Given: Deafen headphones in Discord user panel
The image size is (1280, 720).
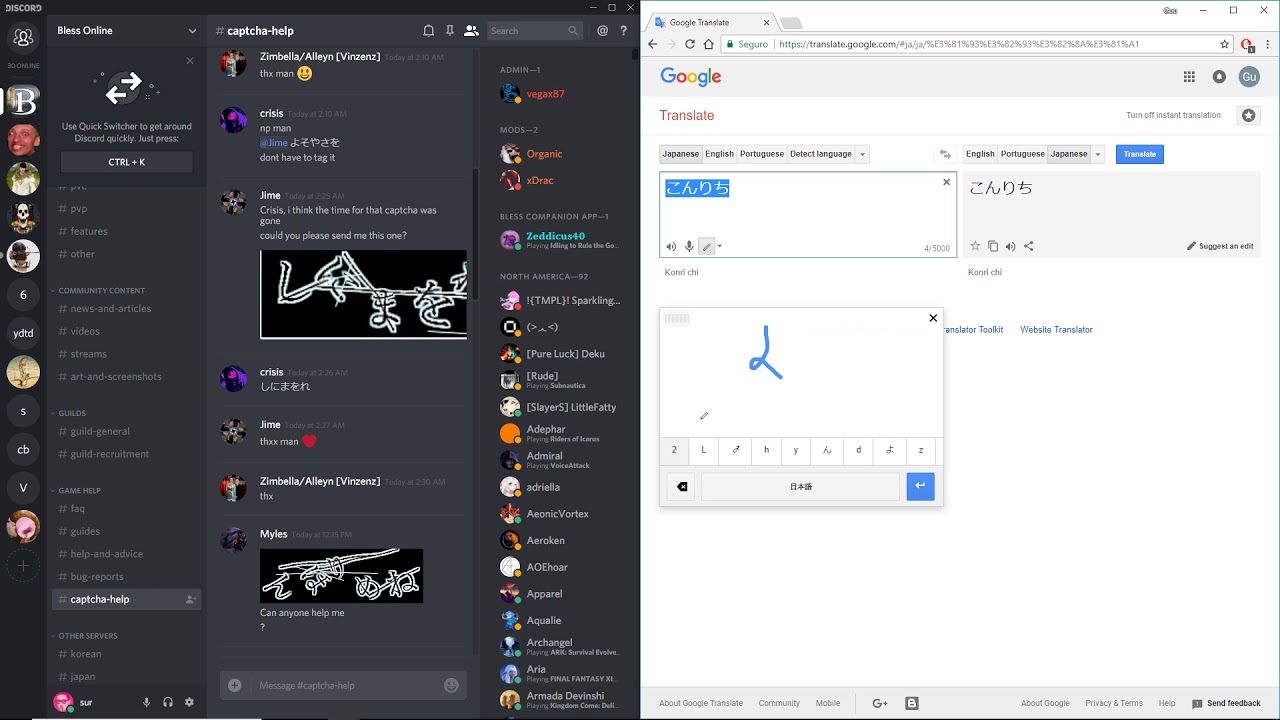Looking at the screenshot, I should 168,702.
